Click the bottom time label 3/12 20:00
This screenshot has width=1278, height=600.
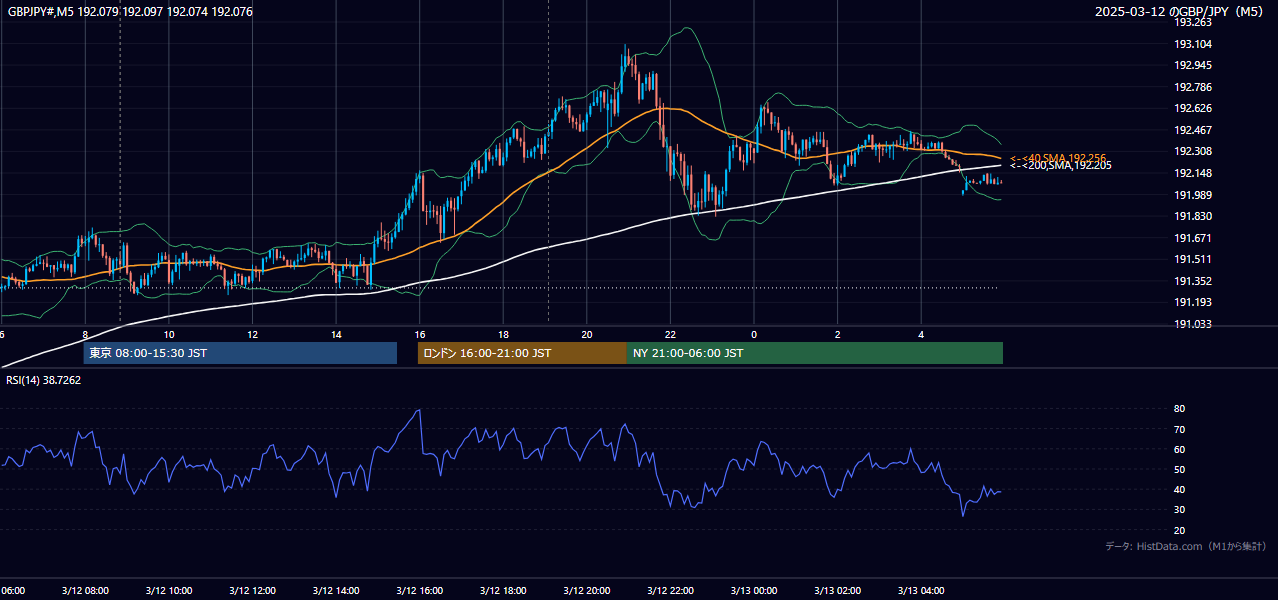click(586, 590)
